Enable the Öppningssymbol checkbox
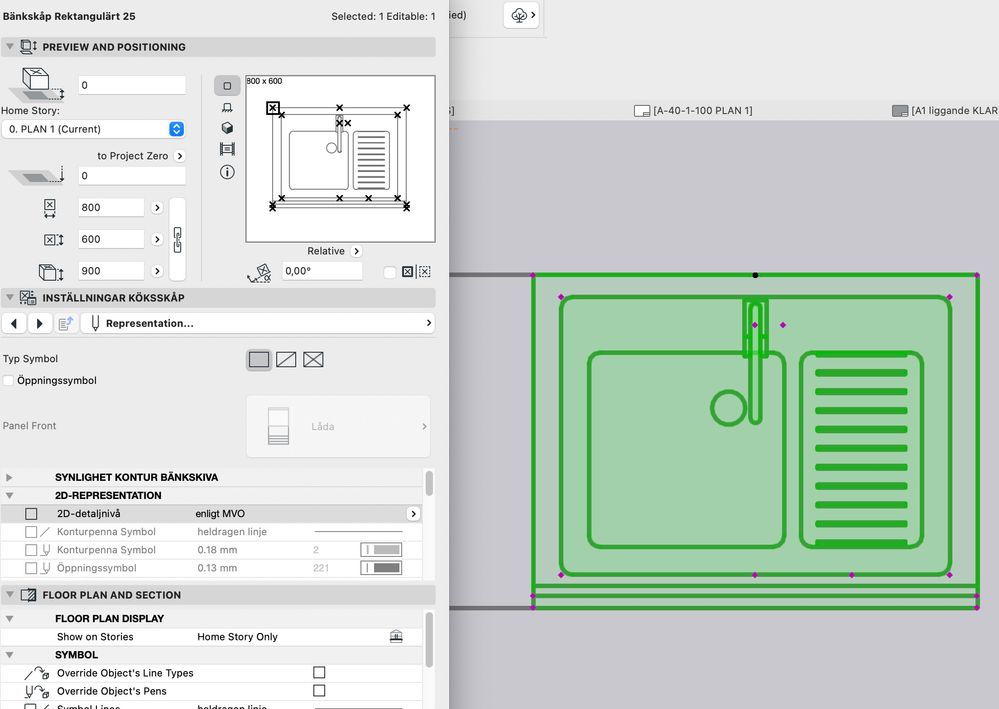 (x=9, y=381)
